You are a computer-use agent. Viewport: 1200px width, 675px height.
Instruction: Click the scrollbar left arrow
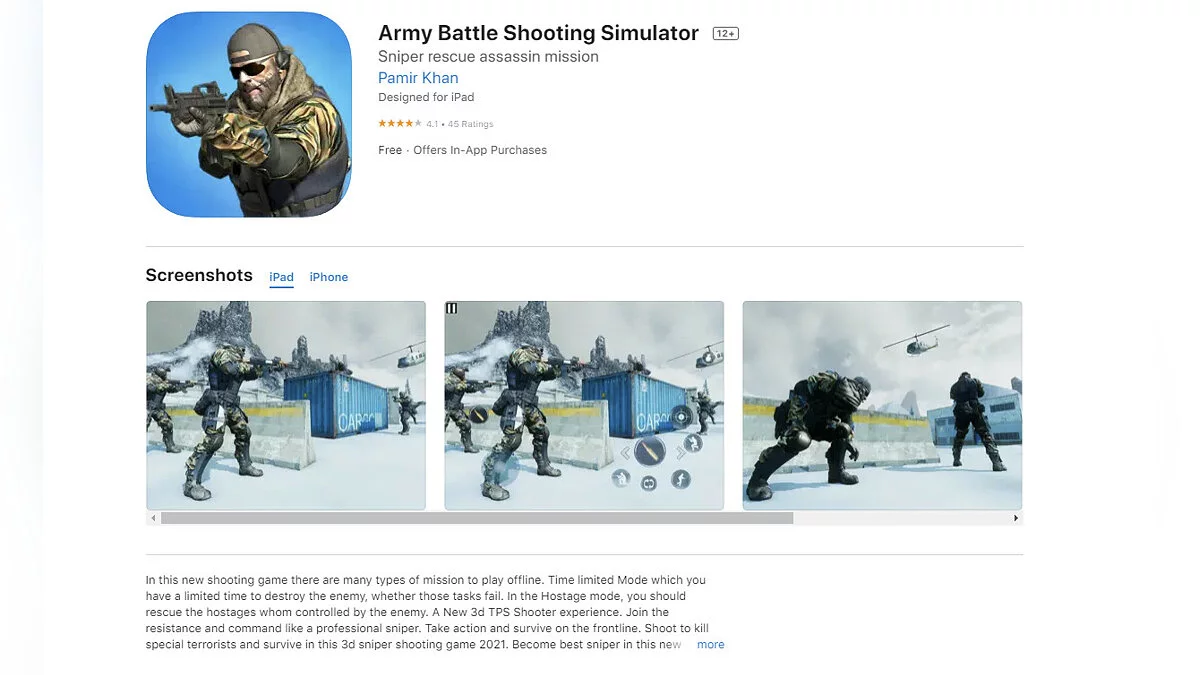point(153,518)
